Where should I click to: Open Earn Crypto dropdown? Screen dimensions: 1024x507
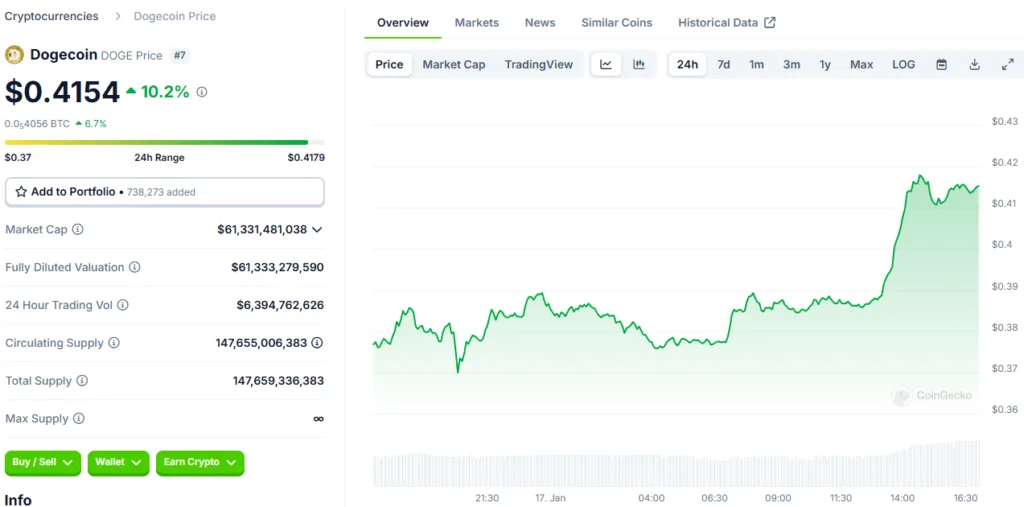click(200, 463)
